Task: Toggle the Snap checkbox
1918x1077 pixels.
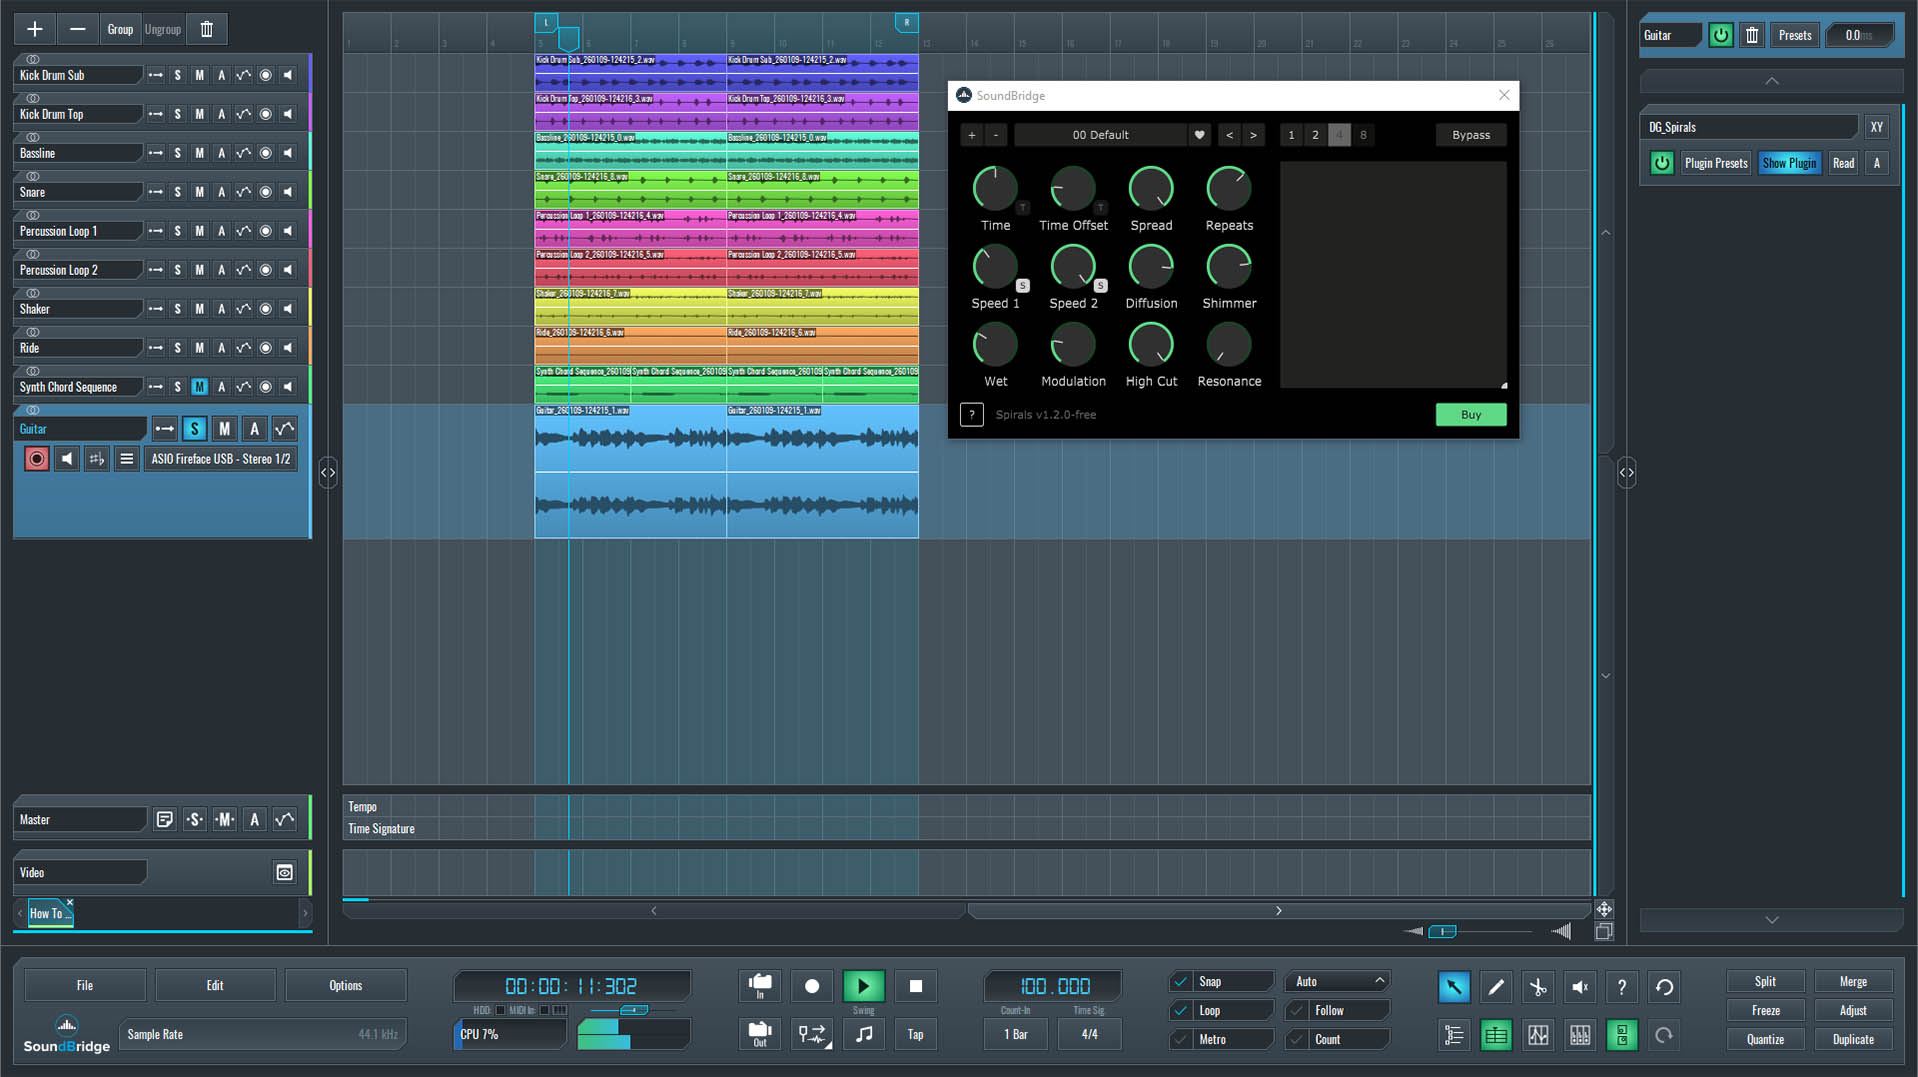Action: pos(1181,982)
